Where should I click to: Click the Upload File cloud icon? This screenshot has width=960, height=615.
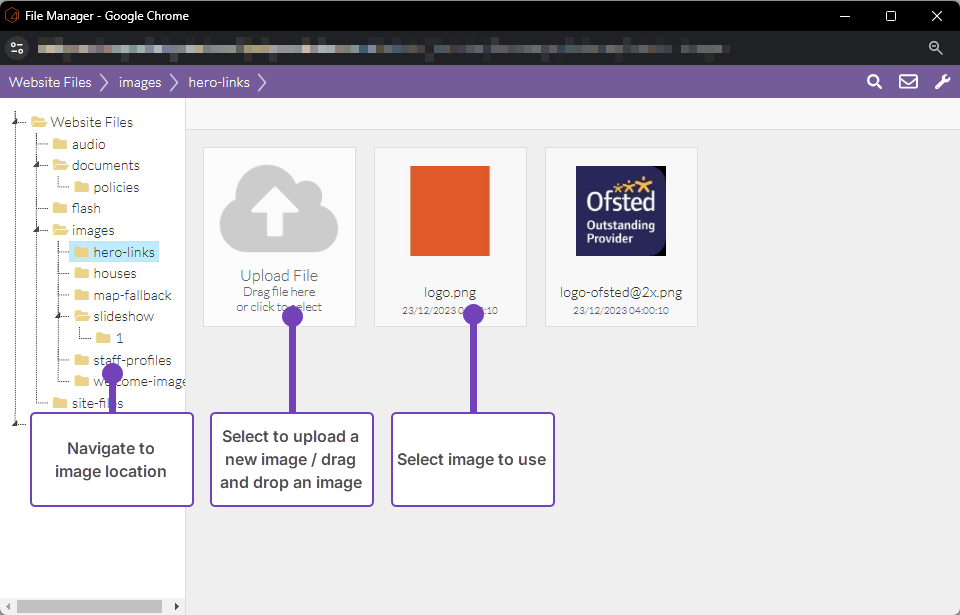(x=279, y=210)
